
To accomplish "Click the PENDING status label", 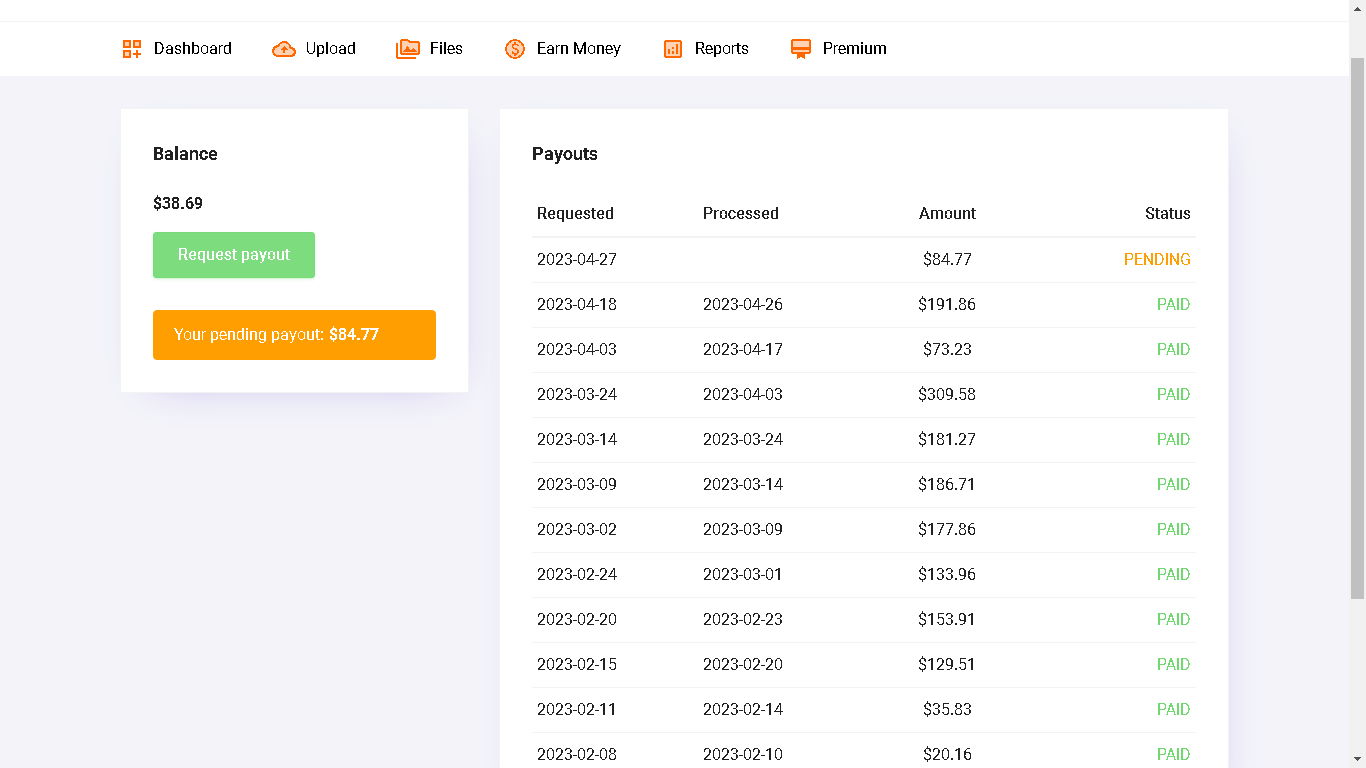I will 1156,260.
